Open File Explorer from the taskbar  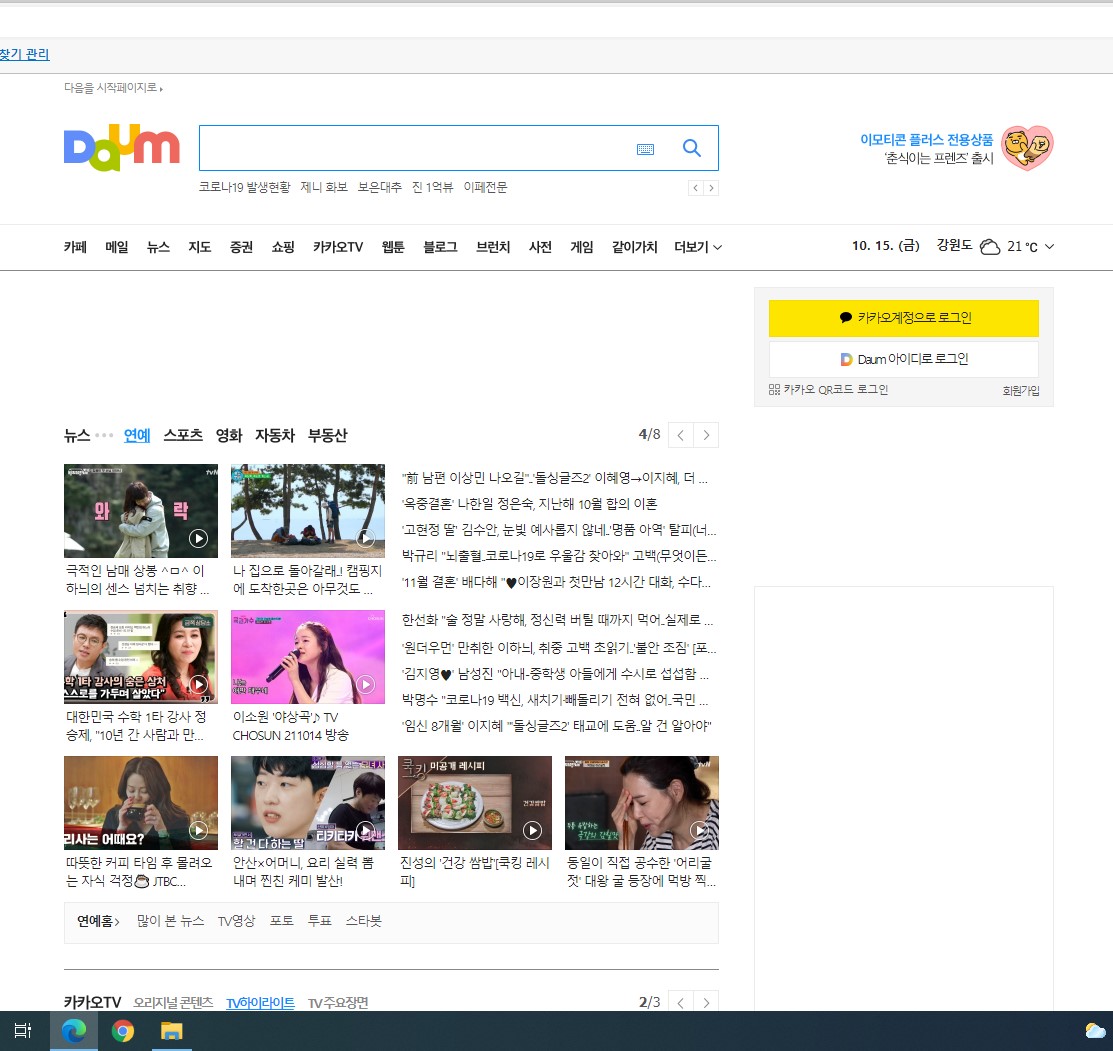171,1030
